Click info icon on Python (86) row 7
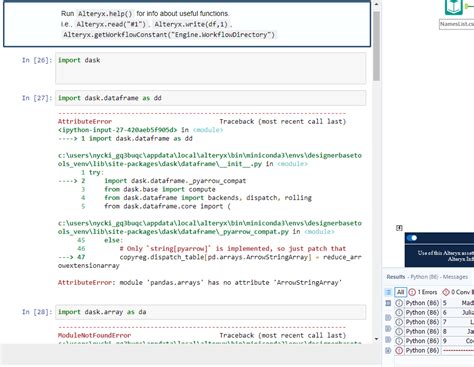Viewport: 474px width, 367px height. [399, 322]
